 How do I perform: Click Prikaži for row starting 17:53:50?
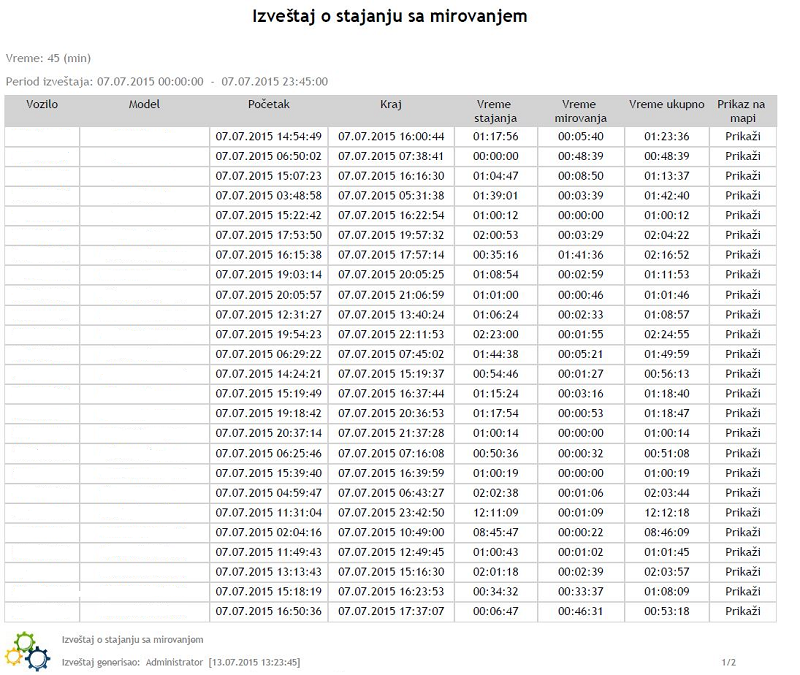point(742,235)
